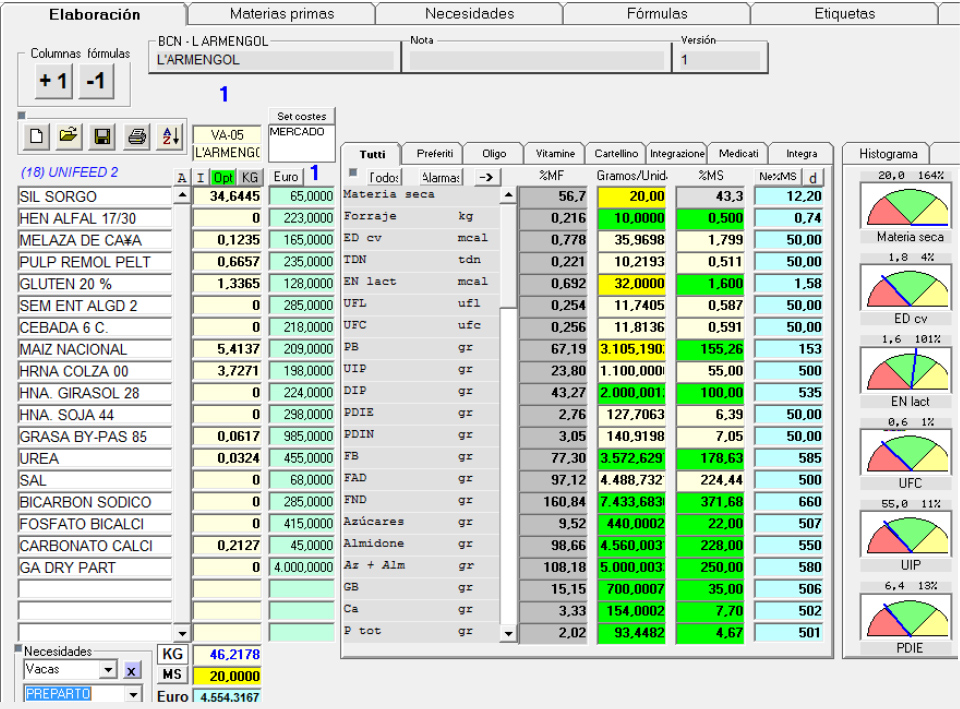Toggle the green Opt column button
960x709 pixels.
(x=222, y=177)
